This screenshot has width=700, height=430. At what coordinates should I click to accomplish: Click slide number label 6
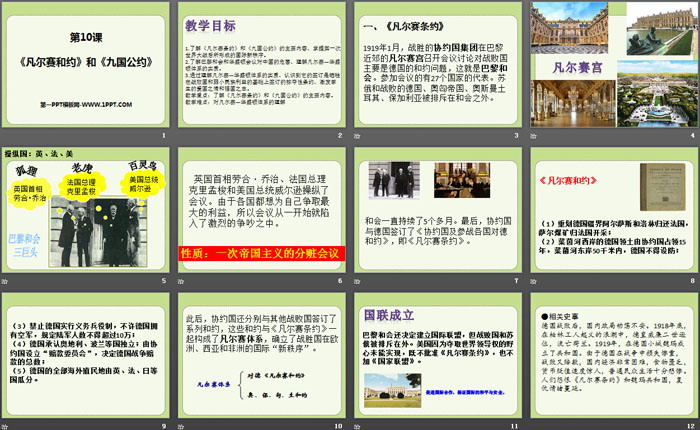coord(340,281)
